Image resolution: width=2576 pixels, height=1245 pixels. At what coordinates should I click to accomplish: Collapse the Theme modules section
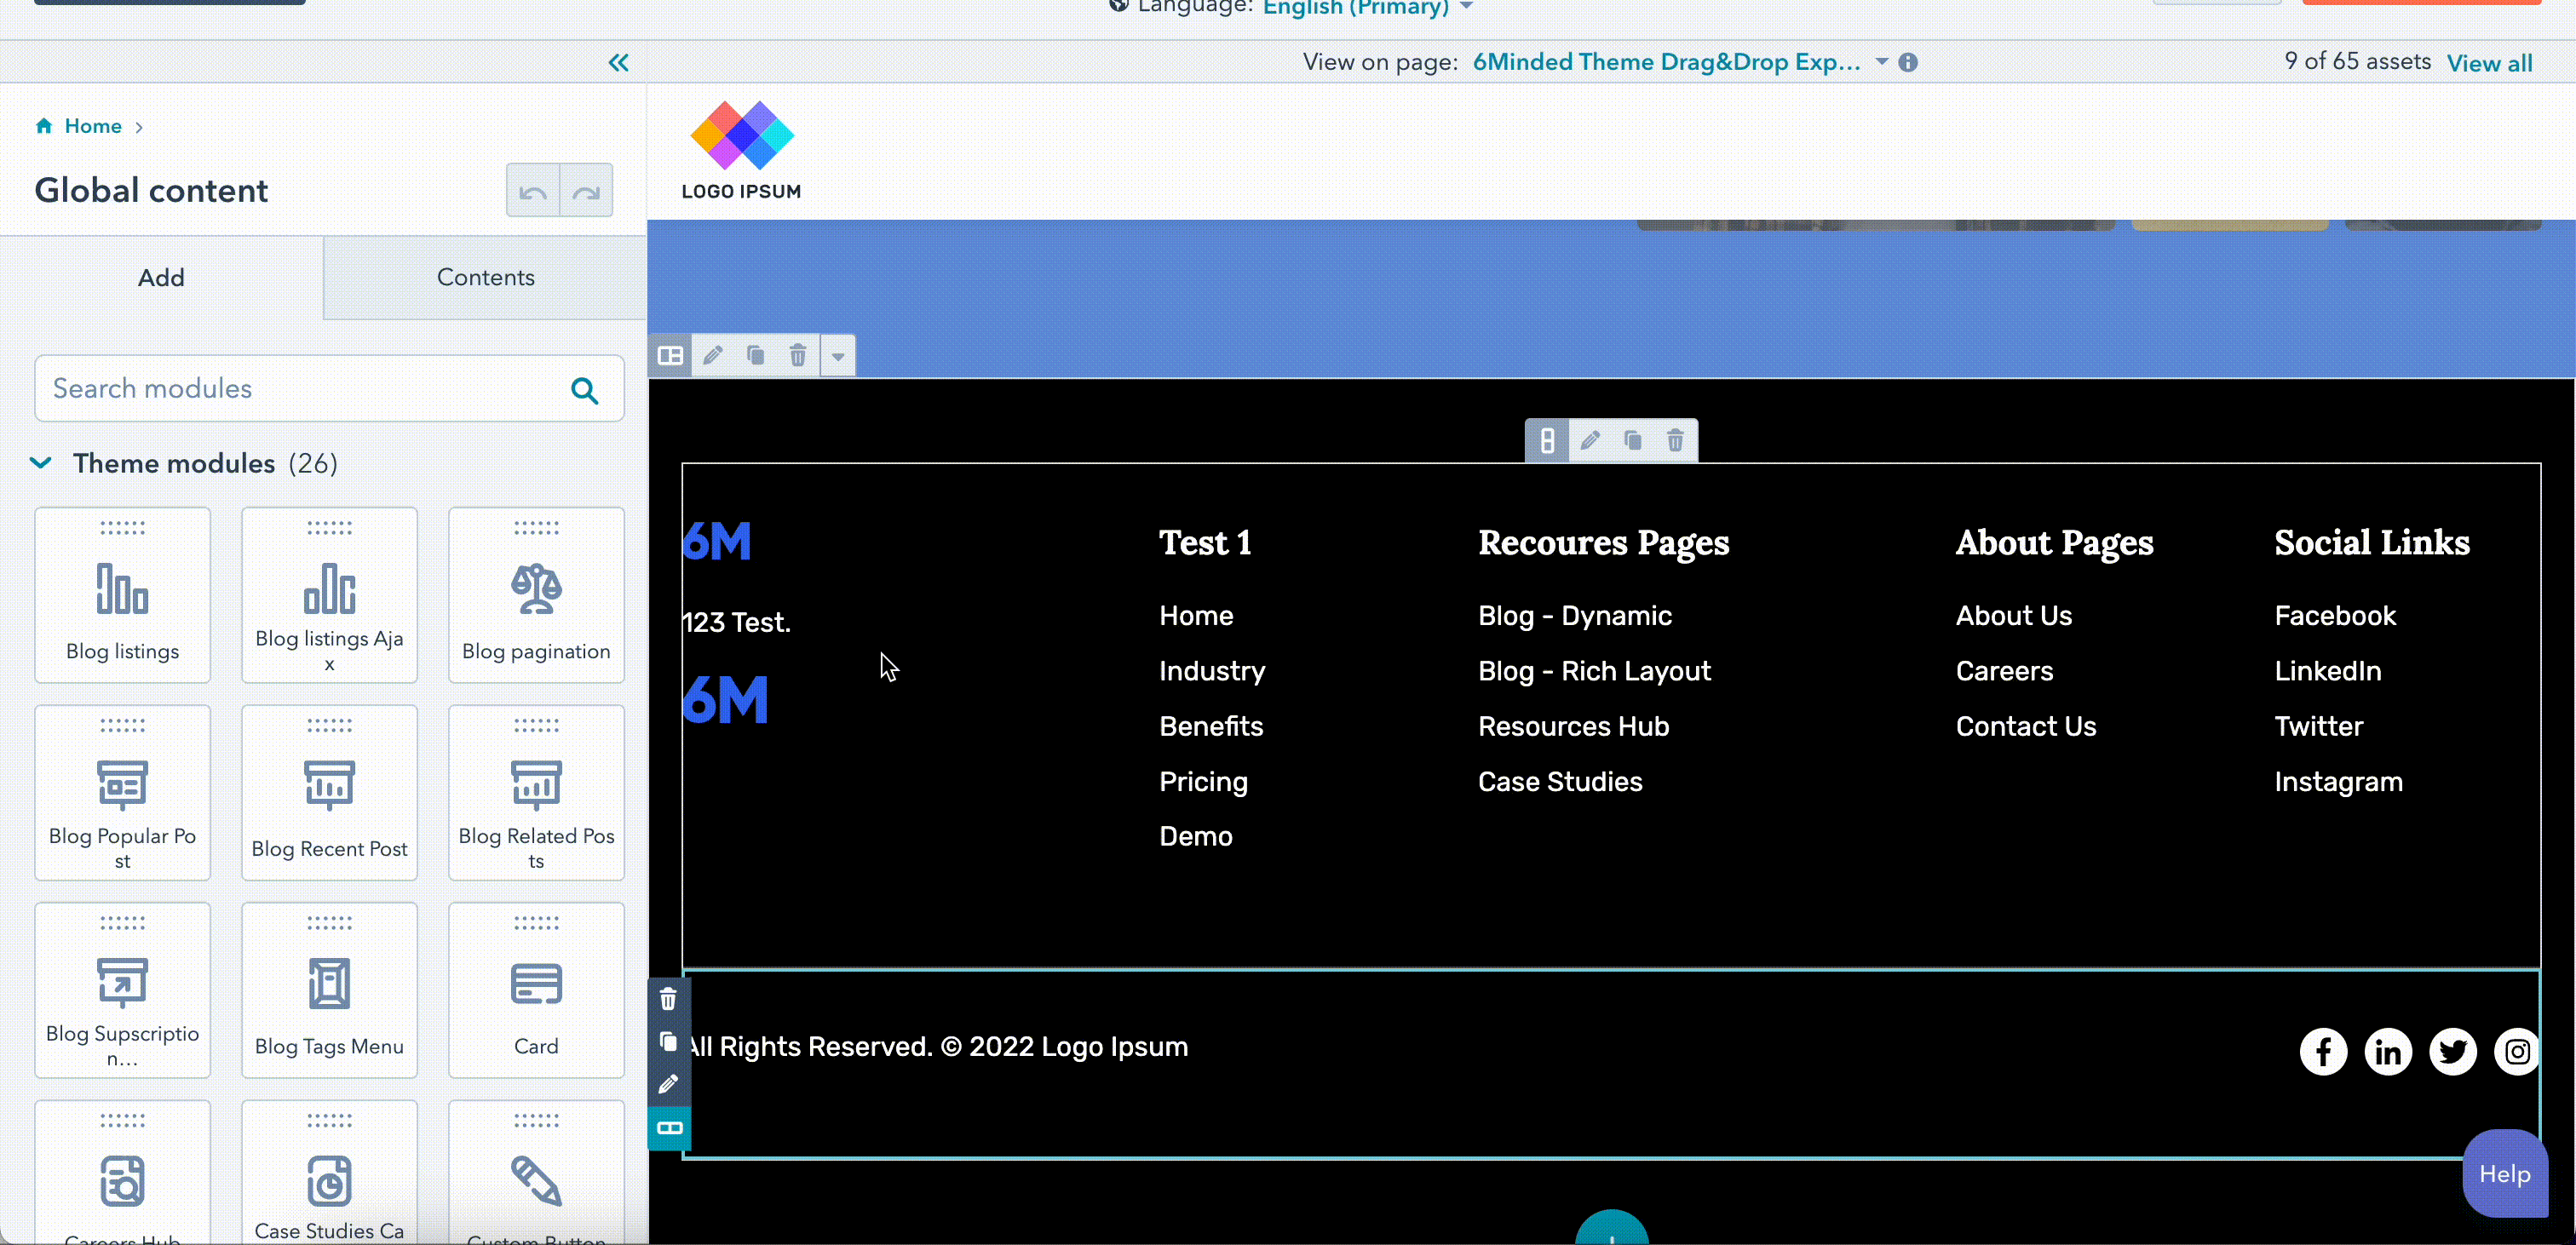coord(41,463)
